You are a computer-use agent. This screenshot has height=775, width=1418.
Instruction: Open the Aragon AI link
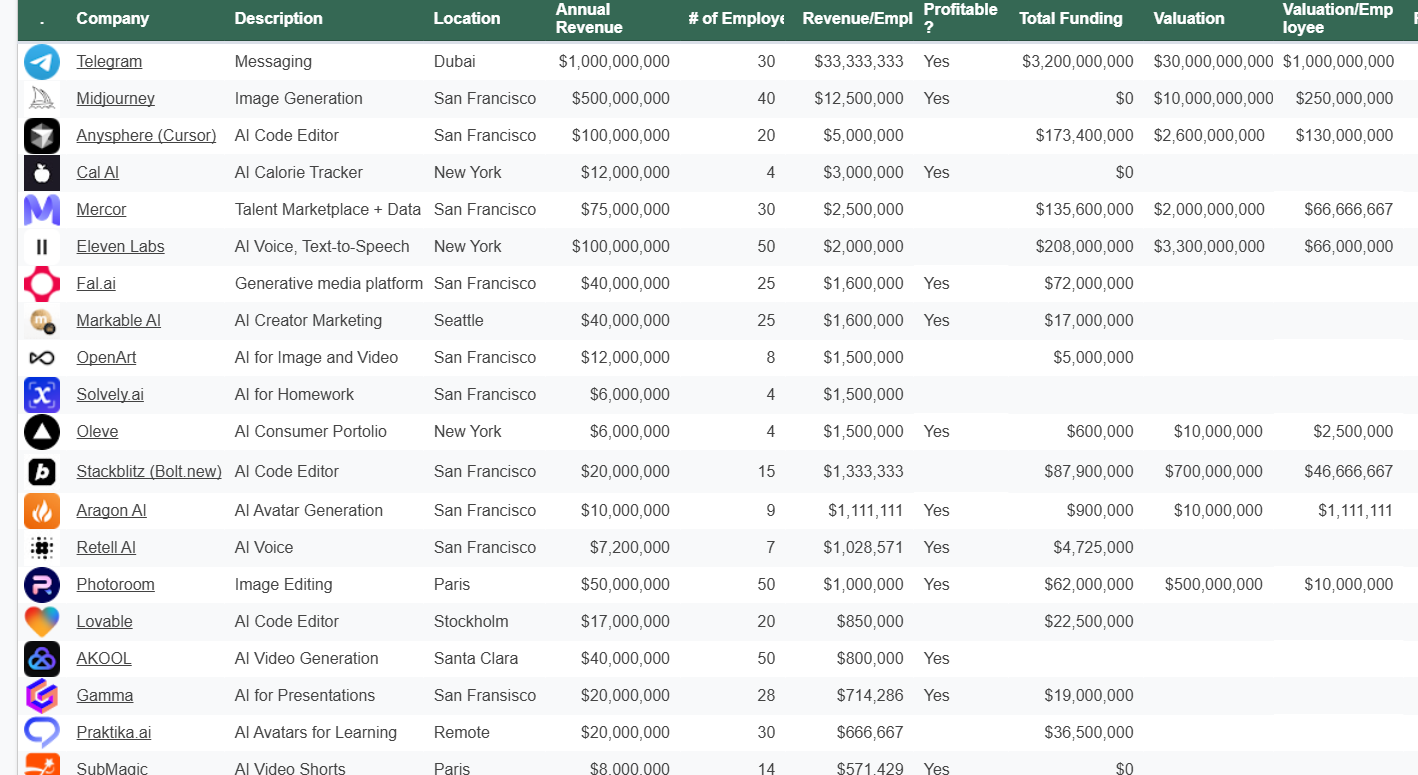[111, 511]
